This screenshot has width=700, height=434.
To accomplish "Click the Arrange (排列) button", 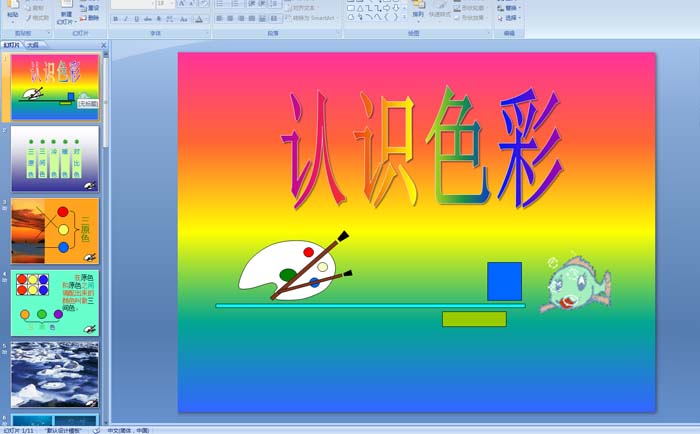I will tap(418, 11).
